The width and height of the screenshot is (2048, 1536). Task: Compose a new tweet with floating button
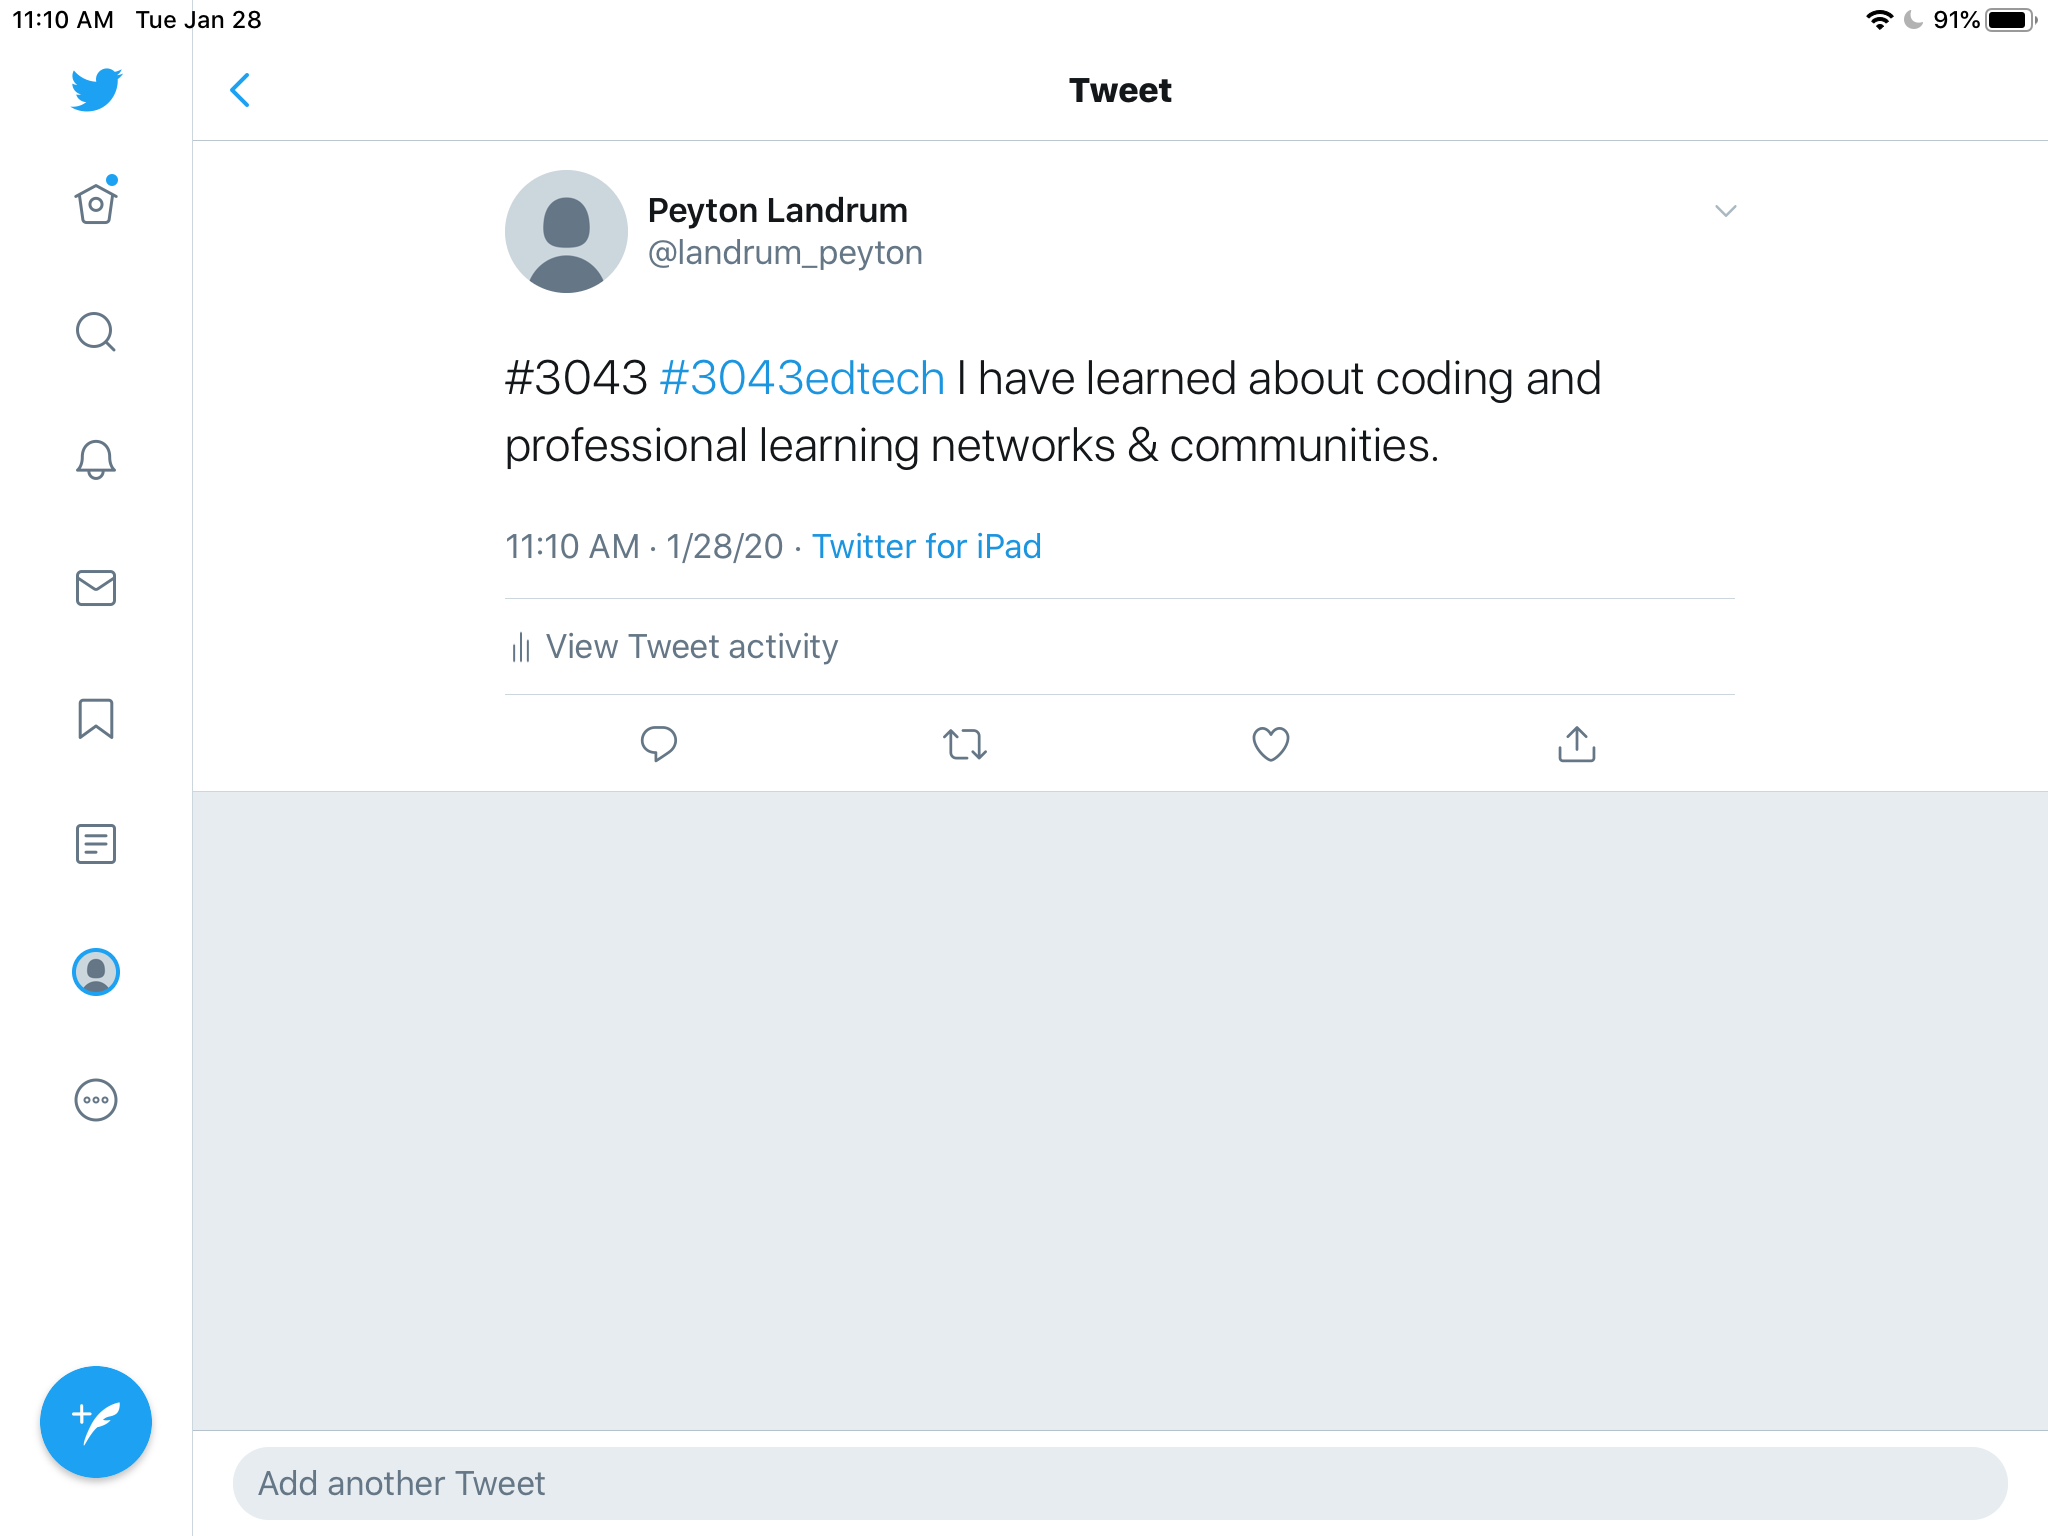click(96, 1421)
